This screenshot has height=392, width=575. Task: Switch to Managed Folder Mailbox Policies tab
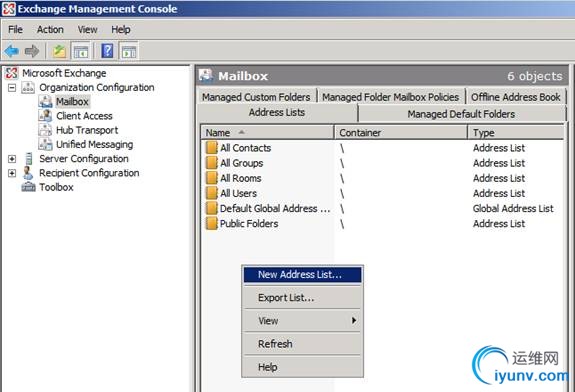click(391, 97)
